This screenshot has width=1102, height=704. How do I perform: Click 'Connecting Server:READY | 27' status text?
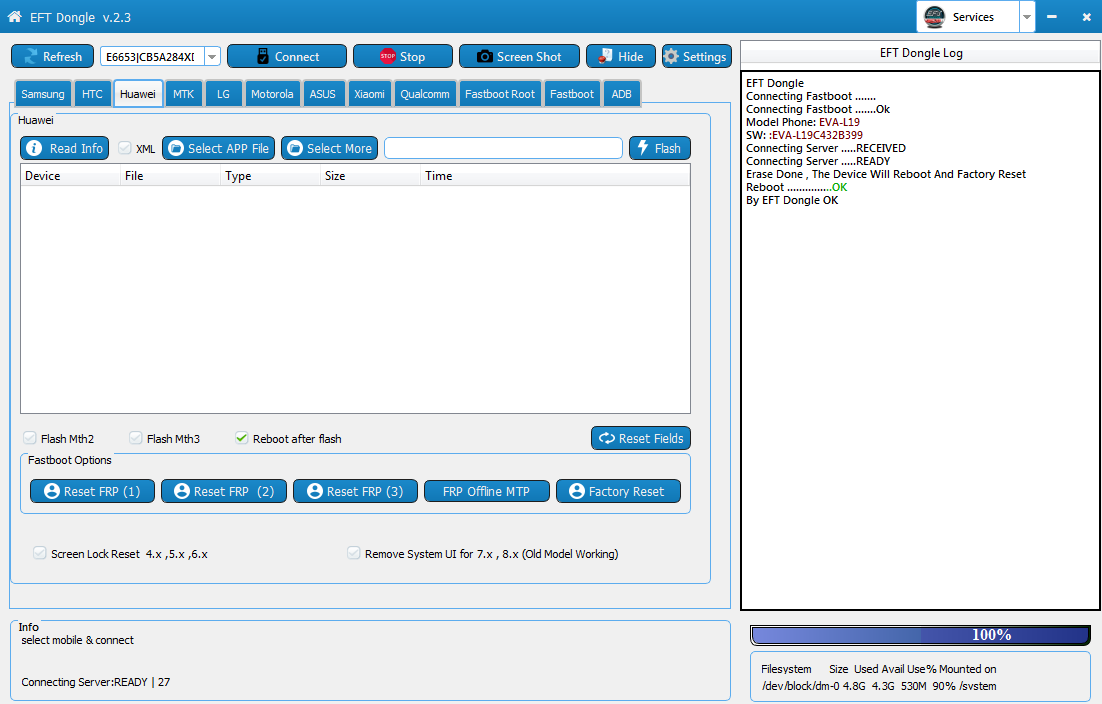pos(96,682)
